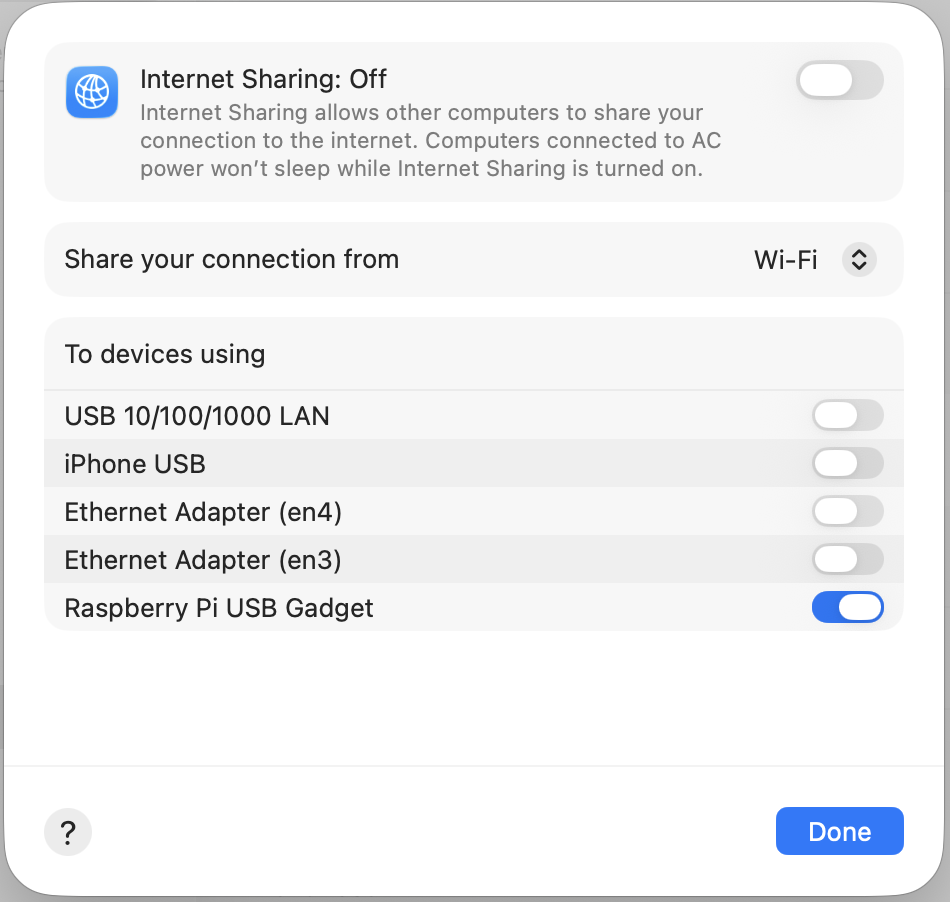Viewport: 950px width, 902px height.
Task: Click the "Share your connection from" label
Action: [x=232, y=260]
